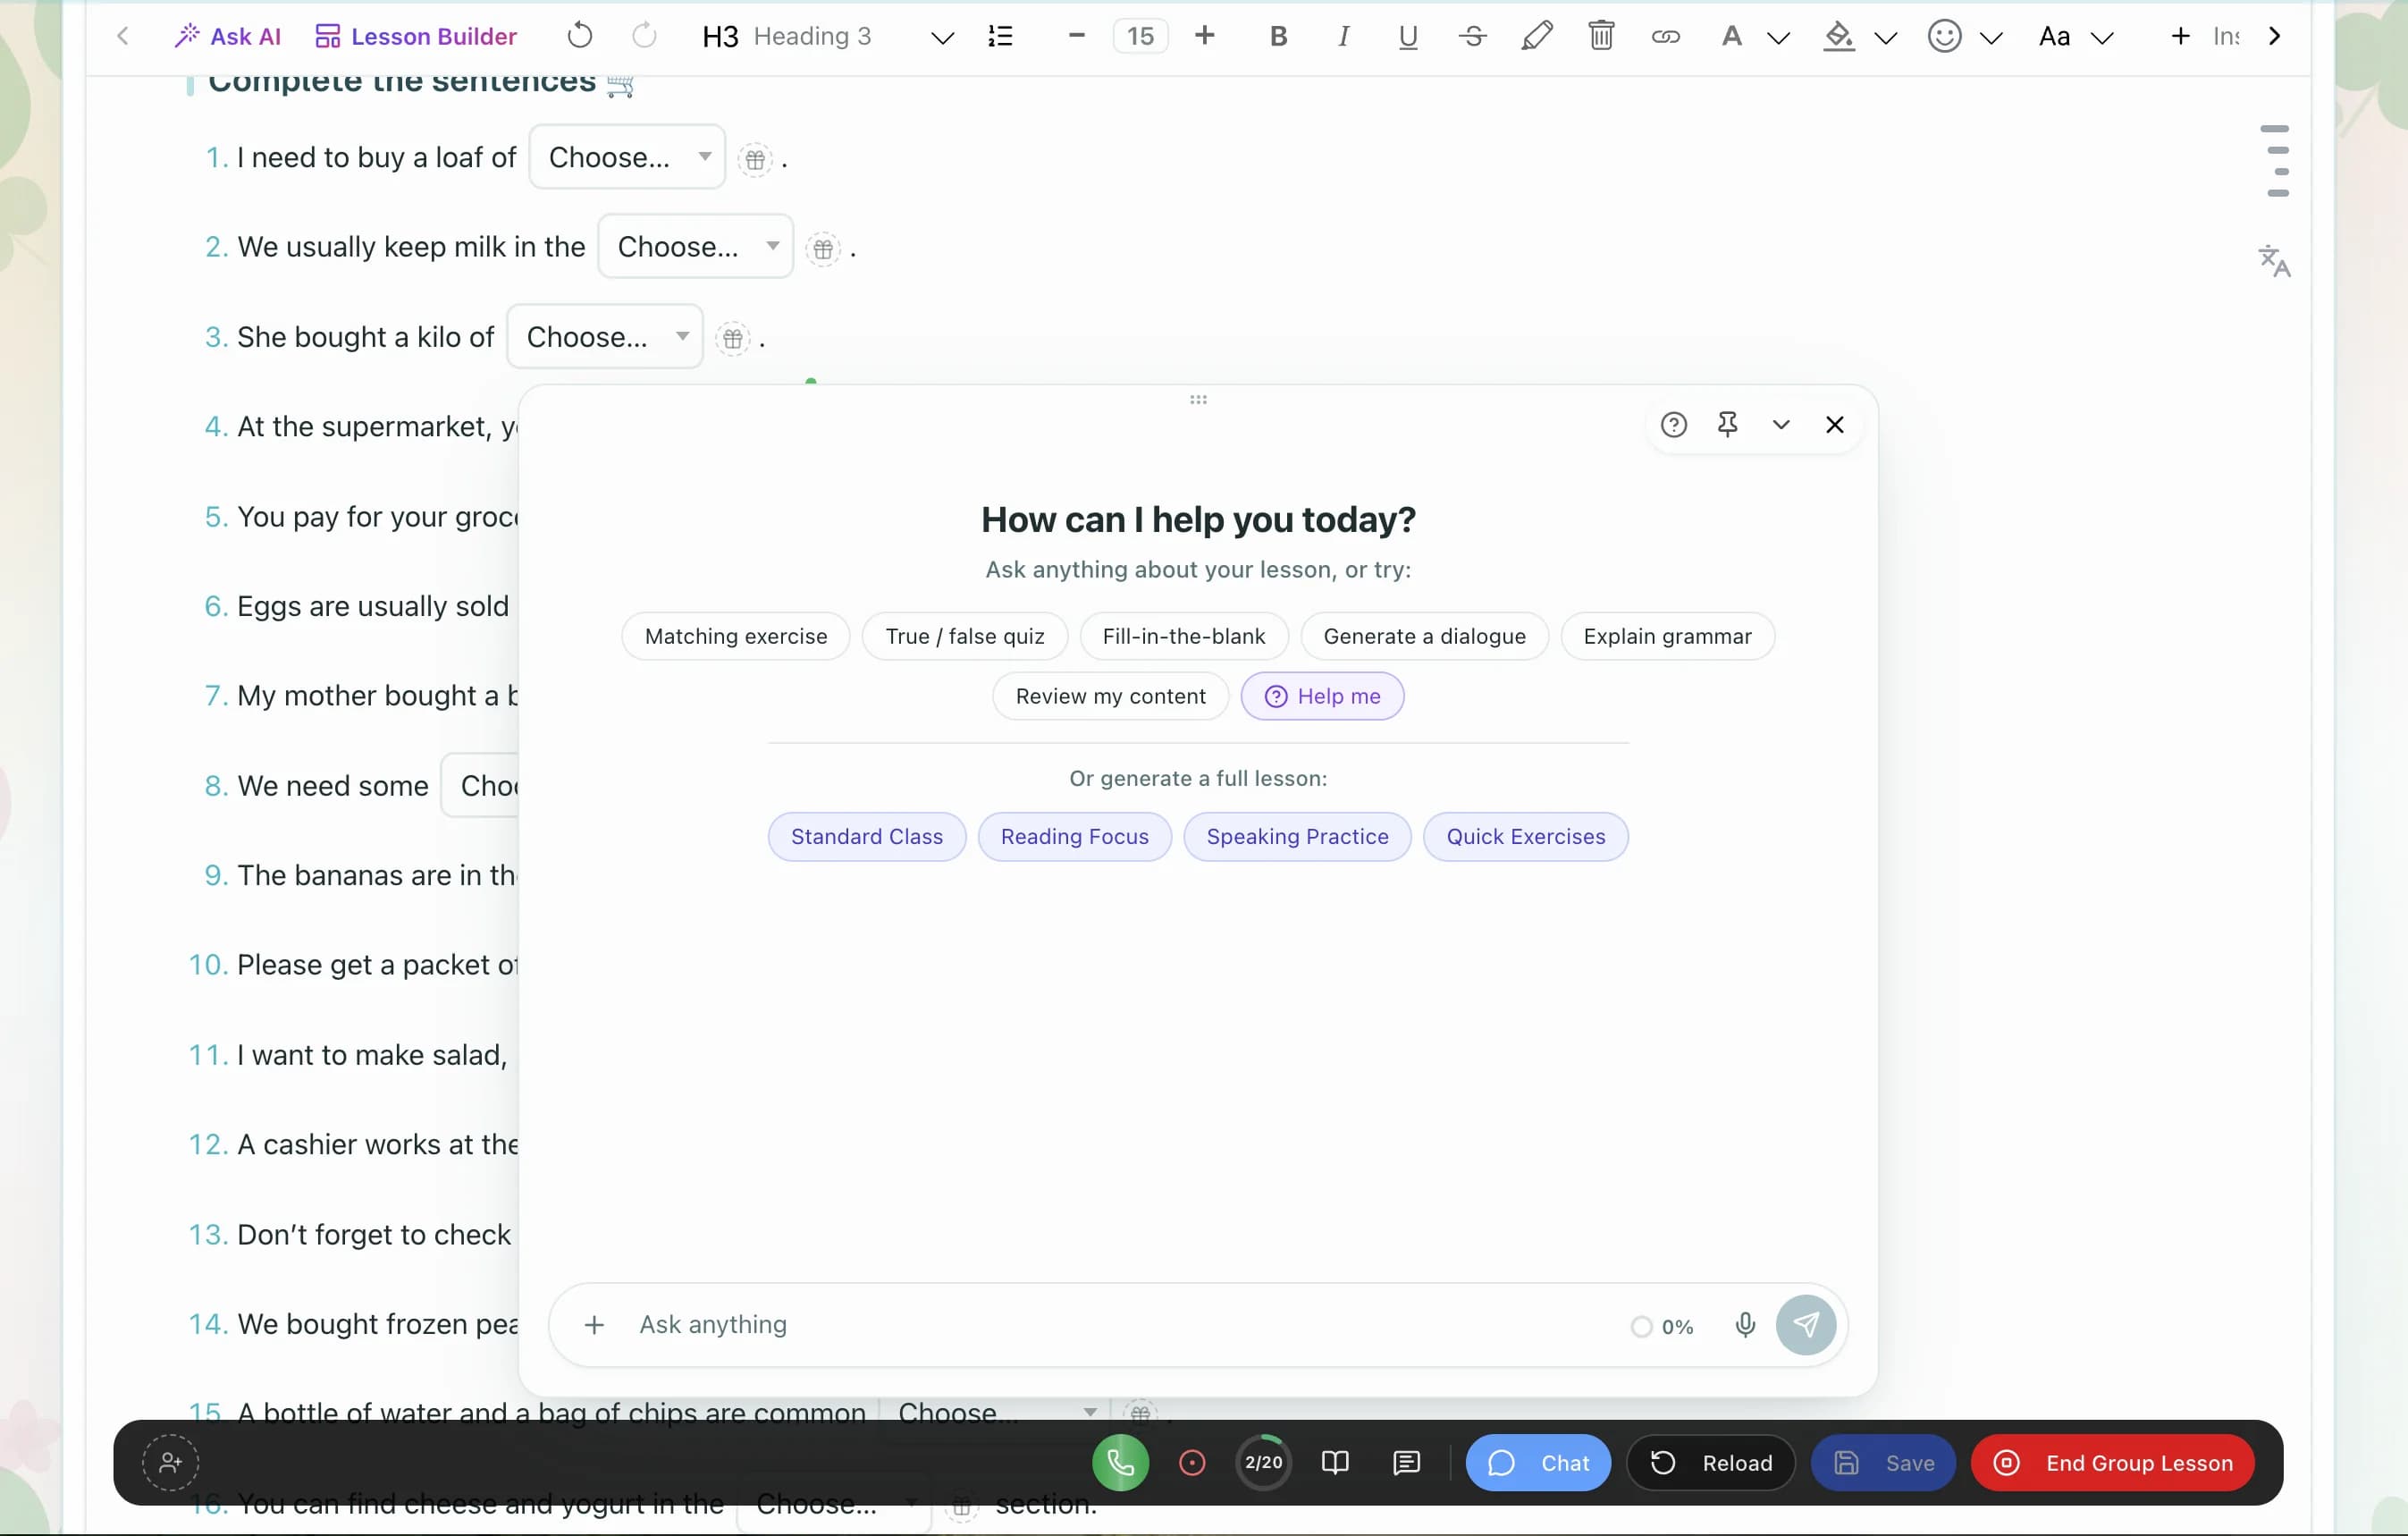
Task: Click the trash delete icon in toolbar
Action: pos(1601,36)
